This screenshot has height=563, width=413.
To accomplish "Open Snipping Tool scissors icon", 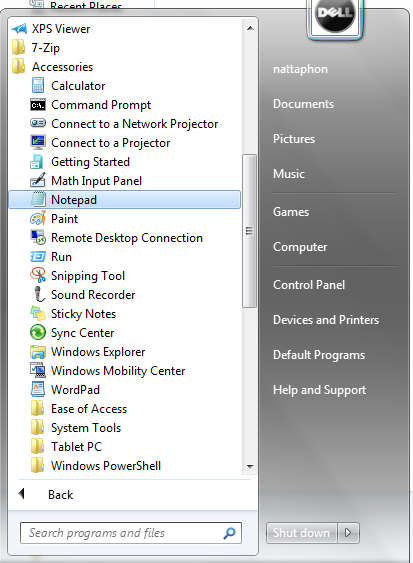I will [38, 275].
